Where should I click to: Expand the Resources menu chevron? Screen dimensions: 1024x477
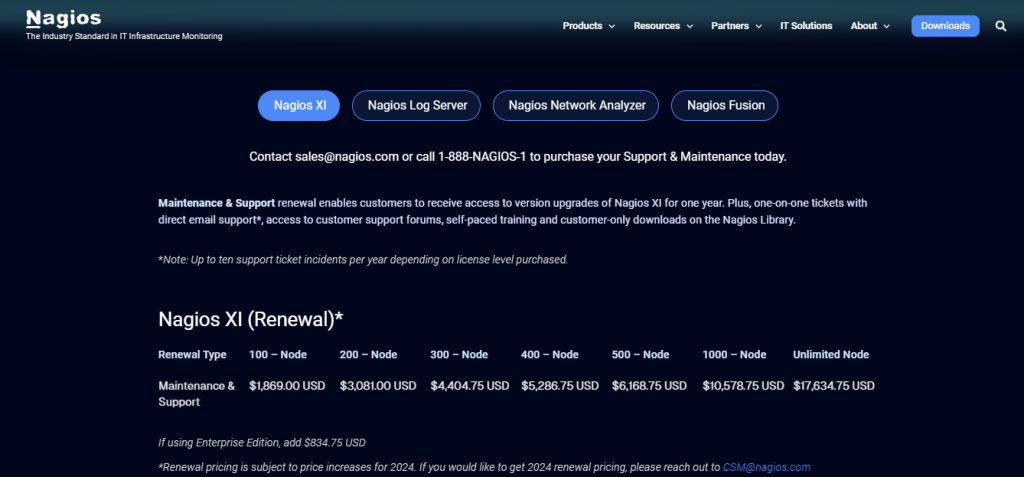[690, 27]
